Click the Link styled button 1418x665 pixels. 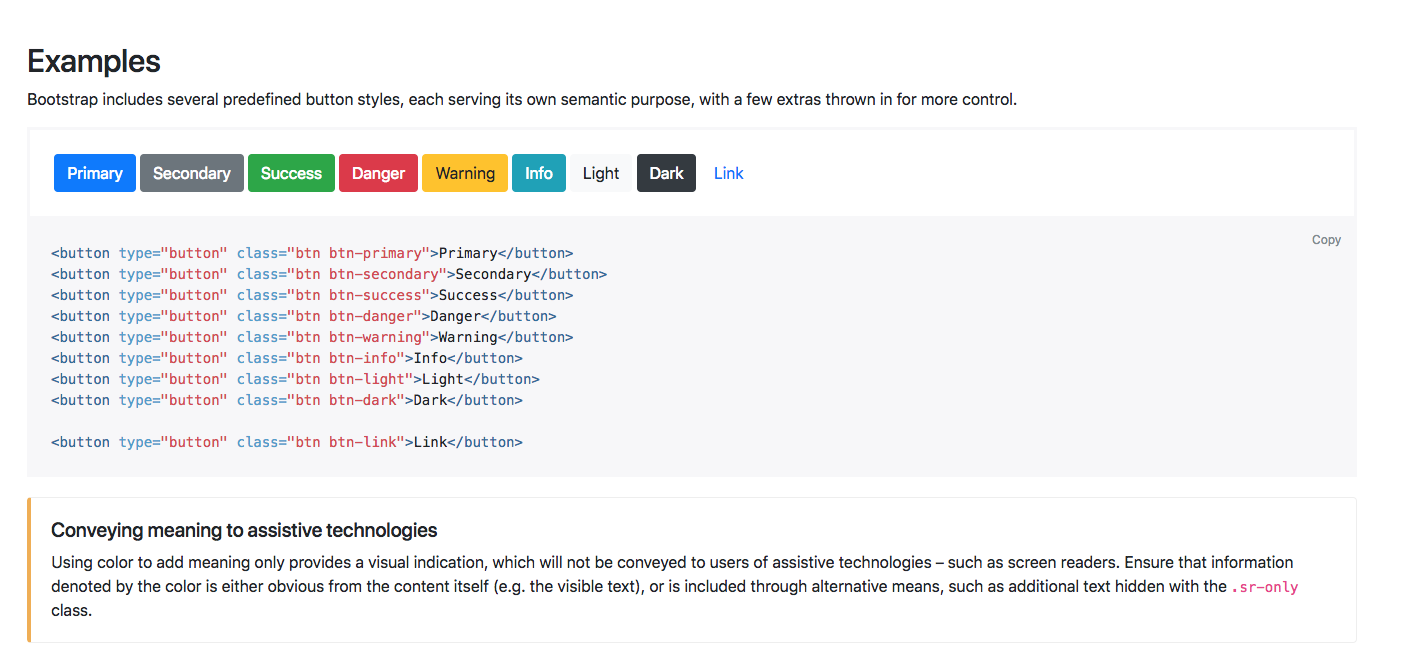tap(728, 173)
